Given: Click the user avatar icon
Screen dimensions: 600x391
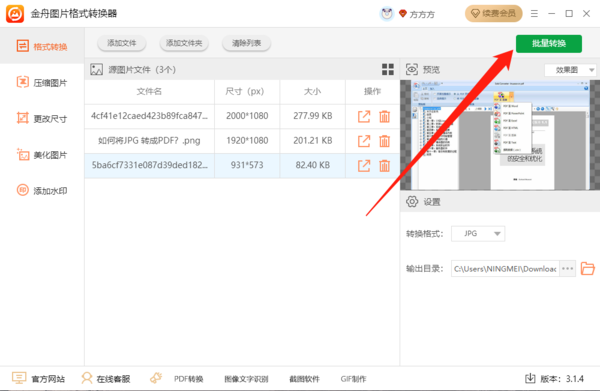Looking at the screenshot, I should 387,14.
